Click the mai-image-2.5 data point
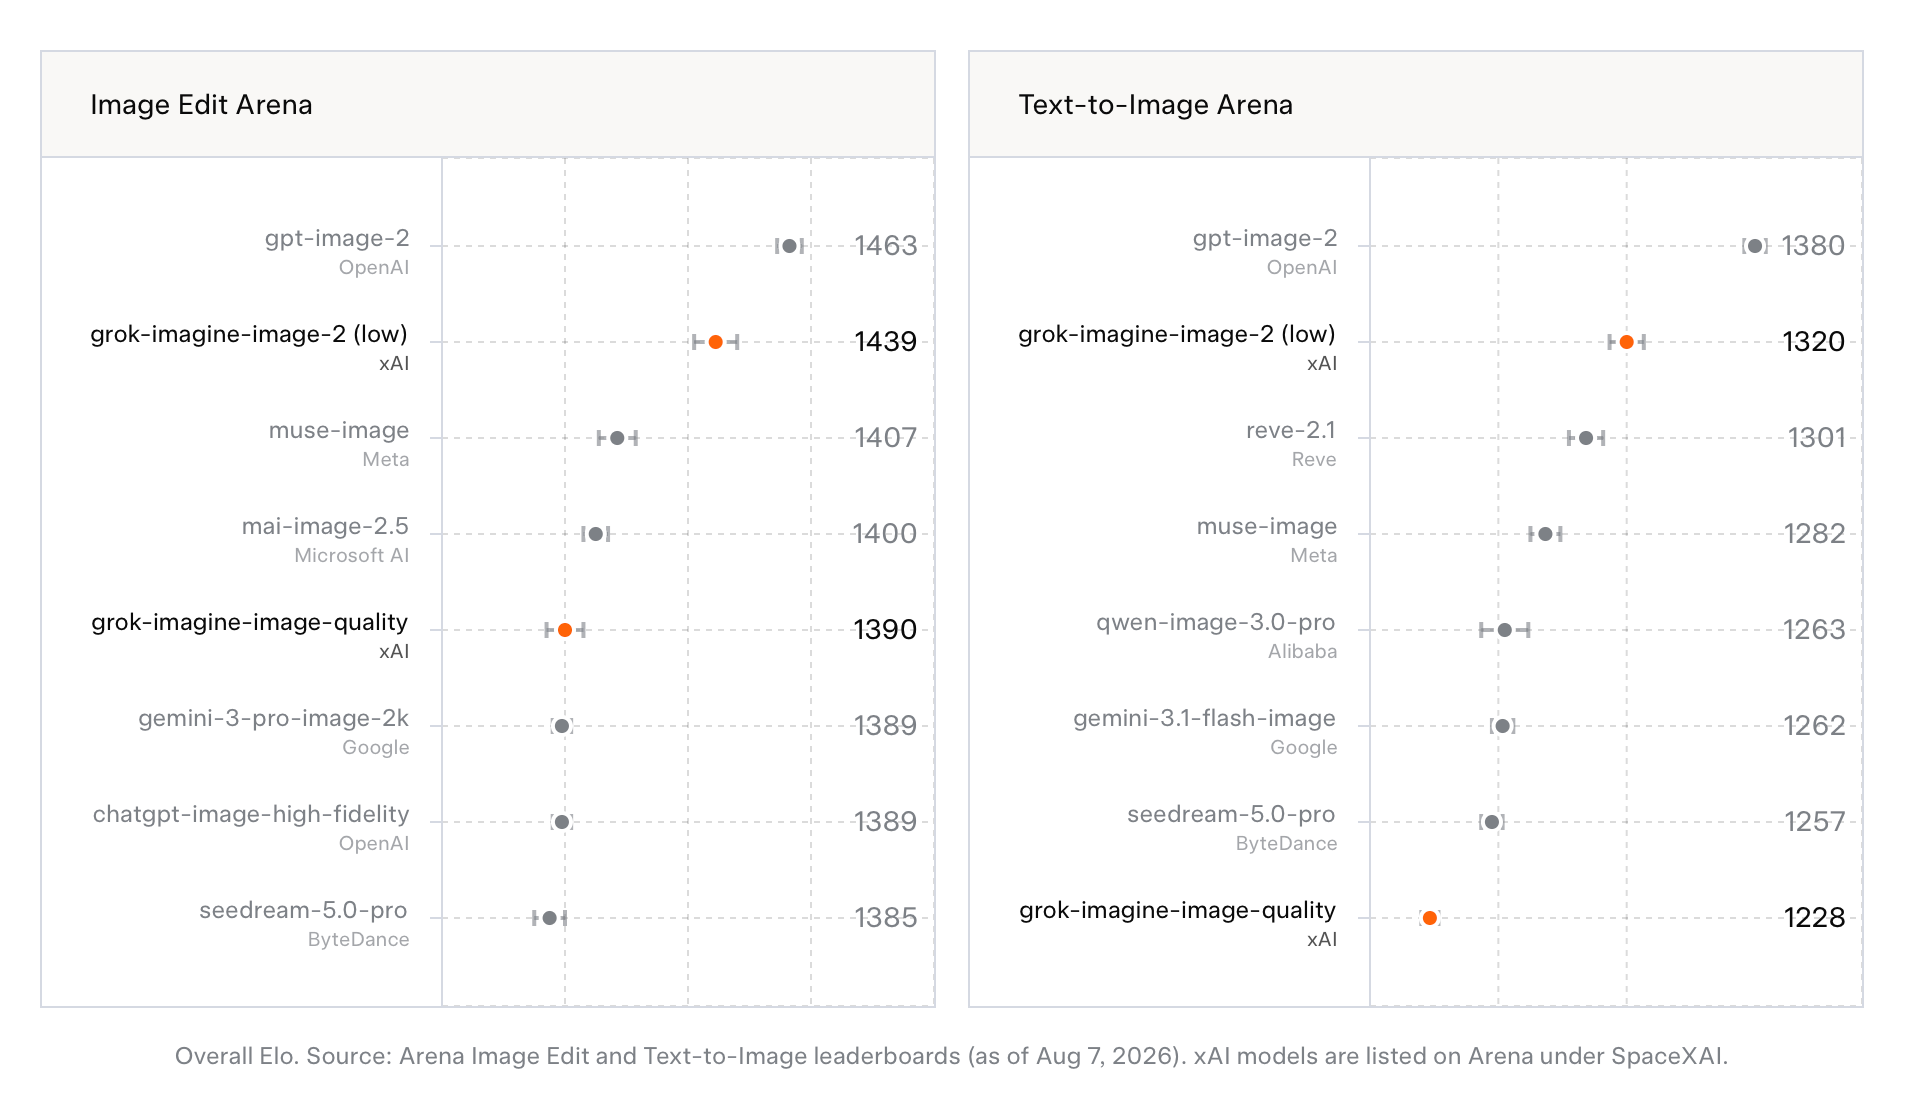 click(x=596, y=534)
